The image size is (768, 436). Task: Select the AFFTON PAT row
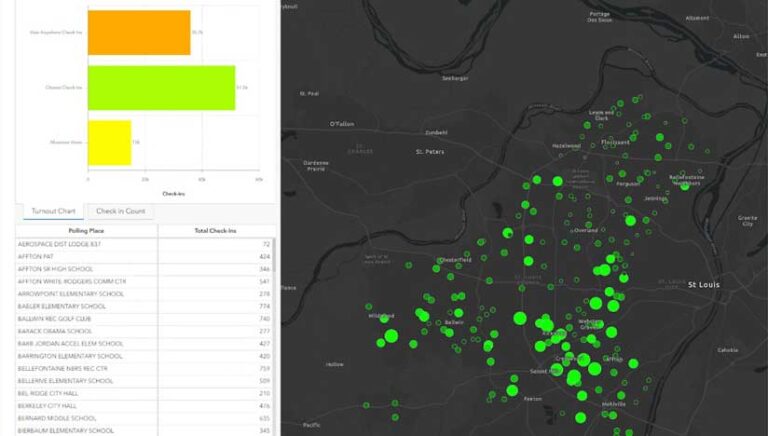point(144,257)
